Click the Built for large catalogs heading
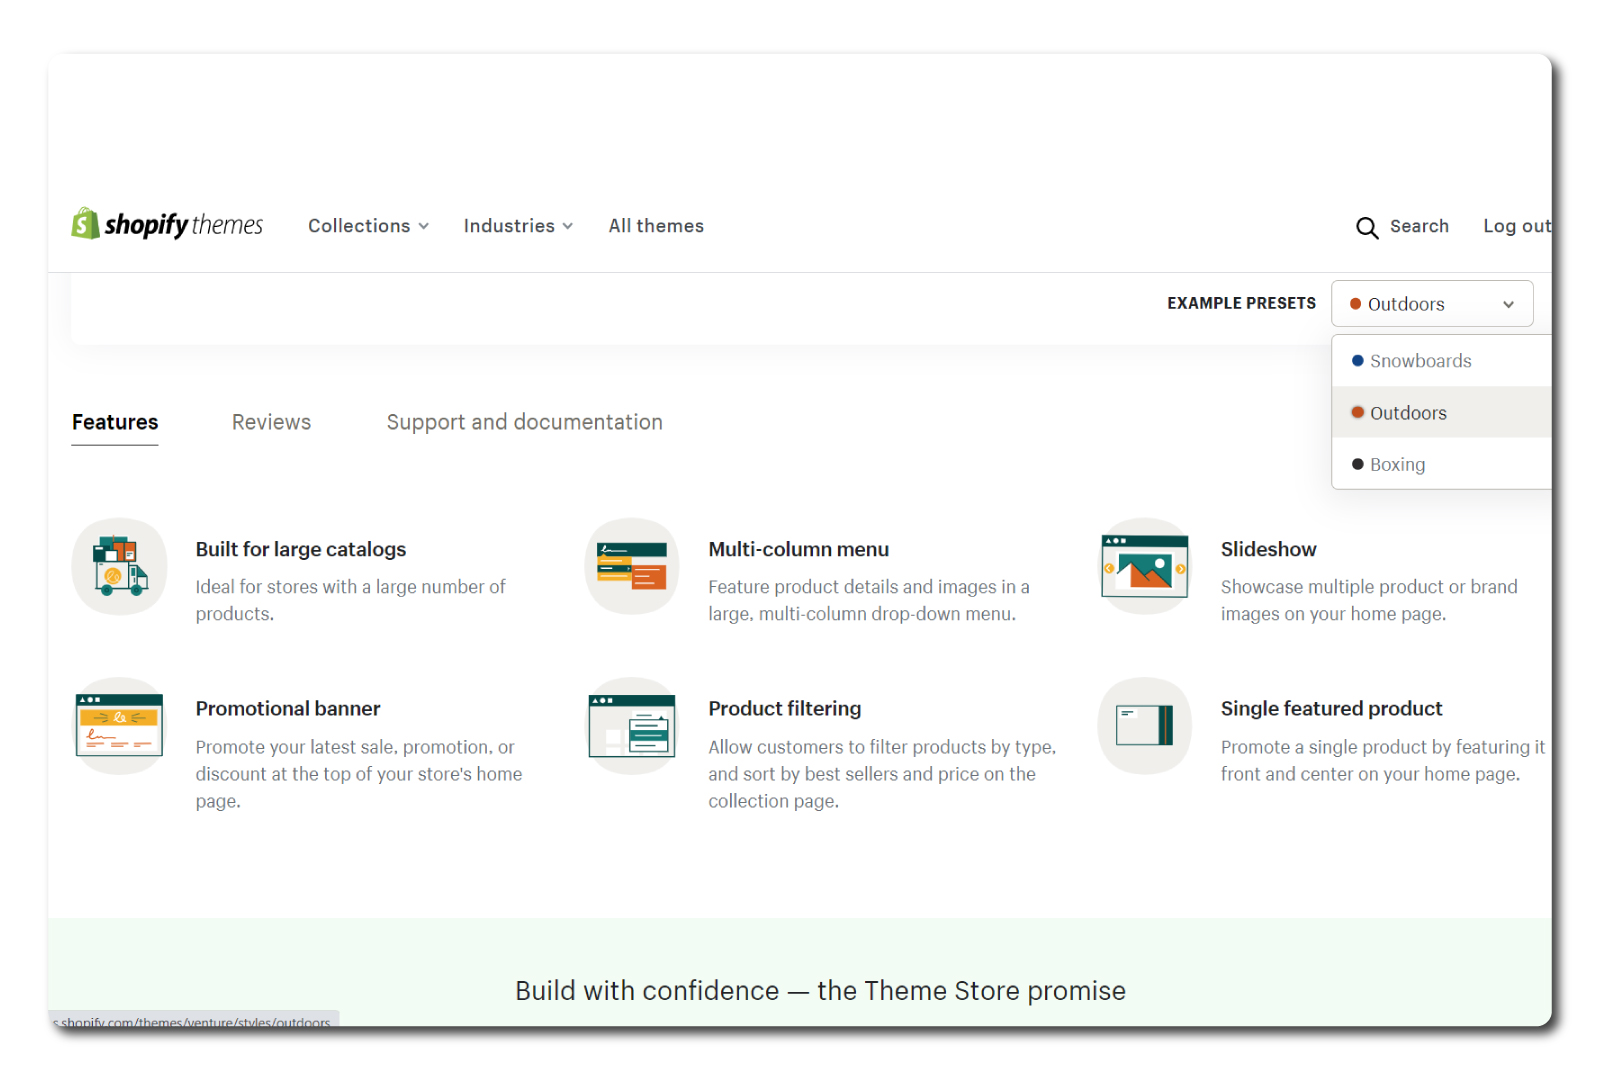Image resolution: width=1600 pixels, height=1080 pixels. point(301,549)
